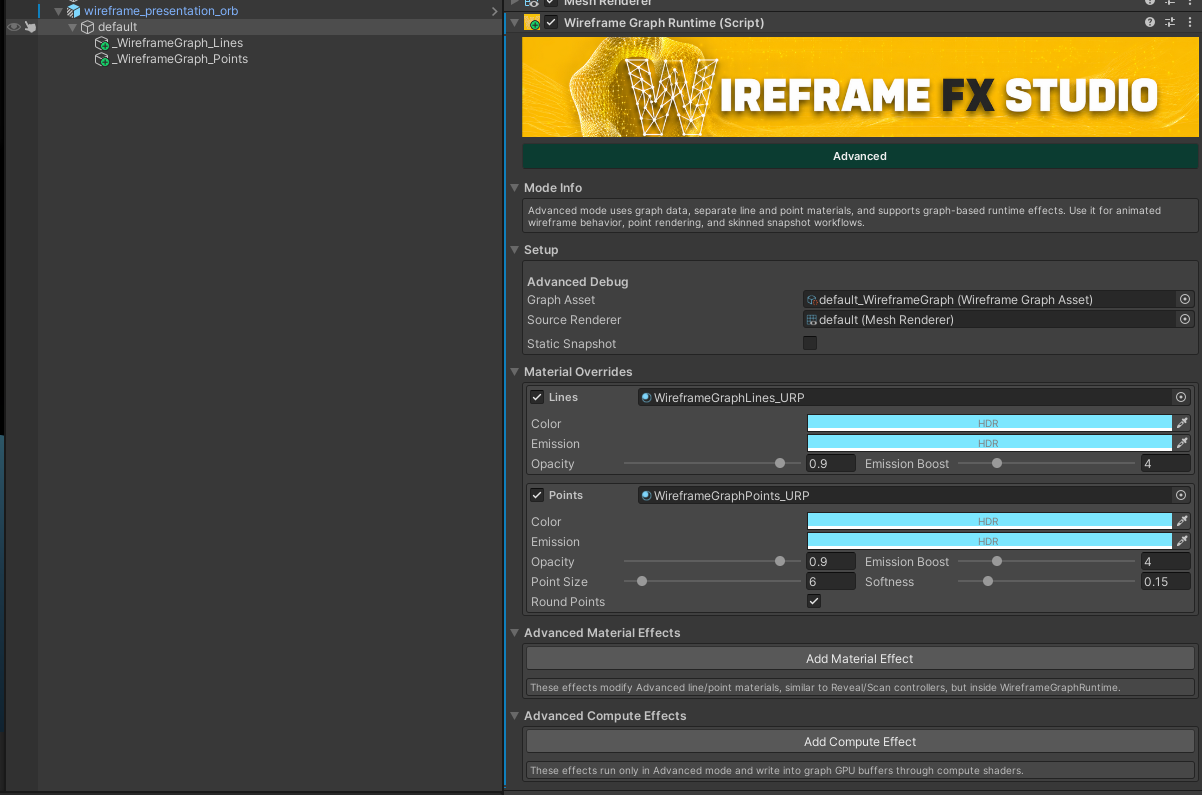
Task: Click the wireframe_presentation_orb prefab icon
Action: [x=73, y=11]
